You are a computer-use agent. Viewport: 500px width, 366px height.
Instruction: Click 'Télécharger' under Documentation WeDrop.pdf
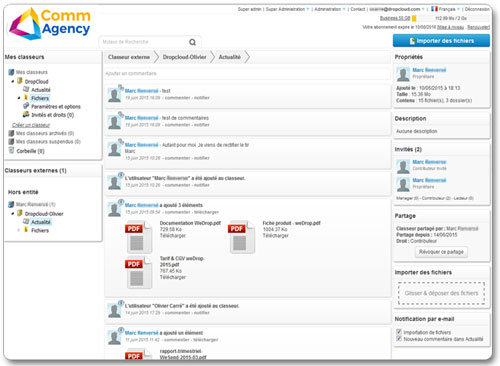[x=173, y=236]
